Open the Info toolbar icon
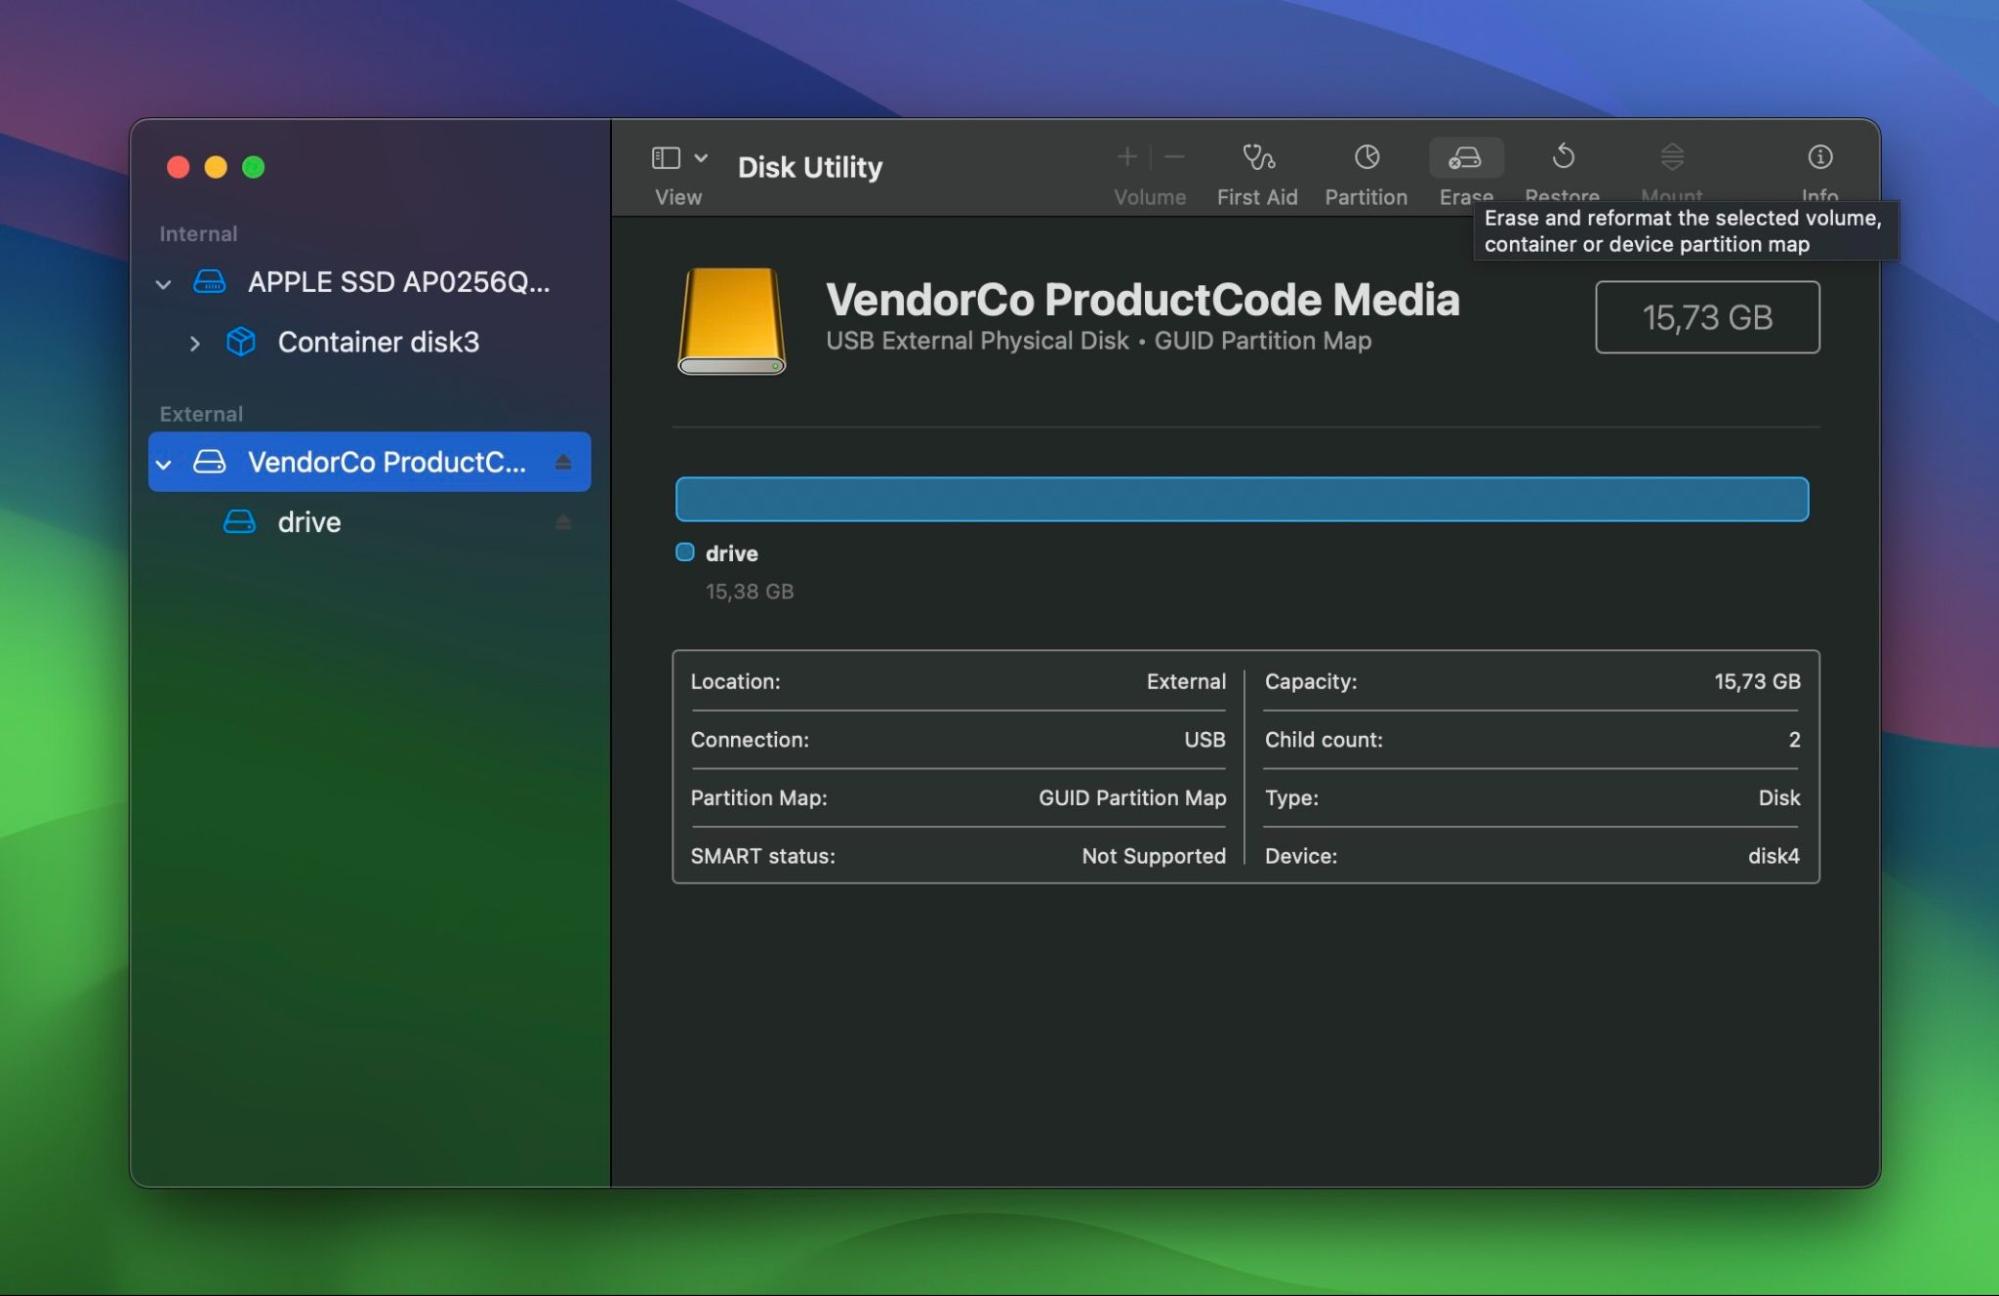Screen dimensions: 1999x1296 tap(1820, 157)
